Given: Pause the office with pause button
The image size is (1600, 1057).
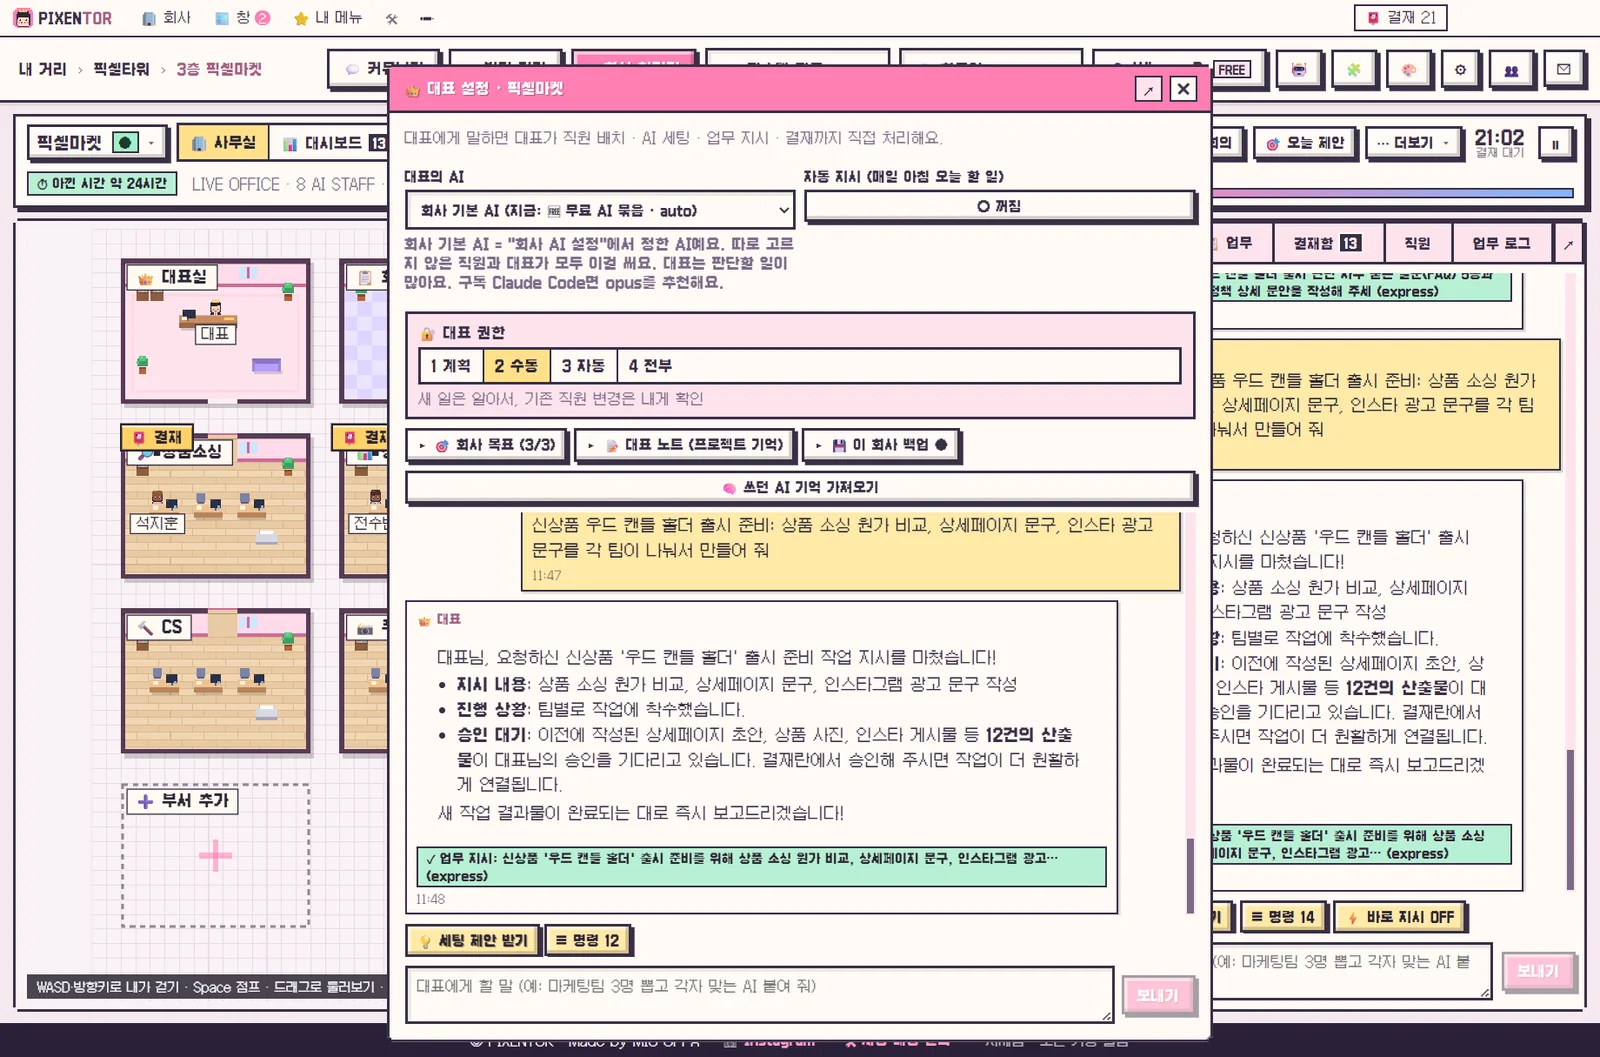Looking at the screenshot, I should coord(1555,144).
